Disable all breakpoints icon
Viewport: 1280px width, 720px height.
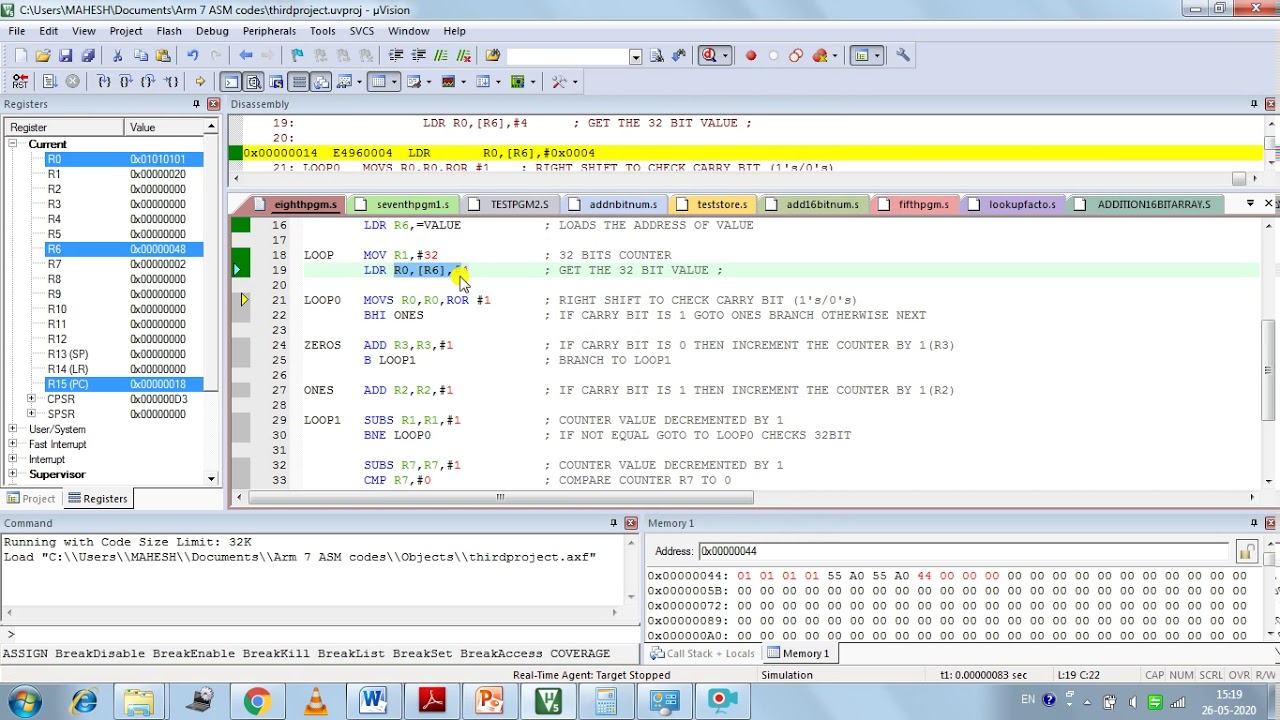796,56
